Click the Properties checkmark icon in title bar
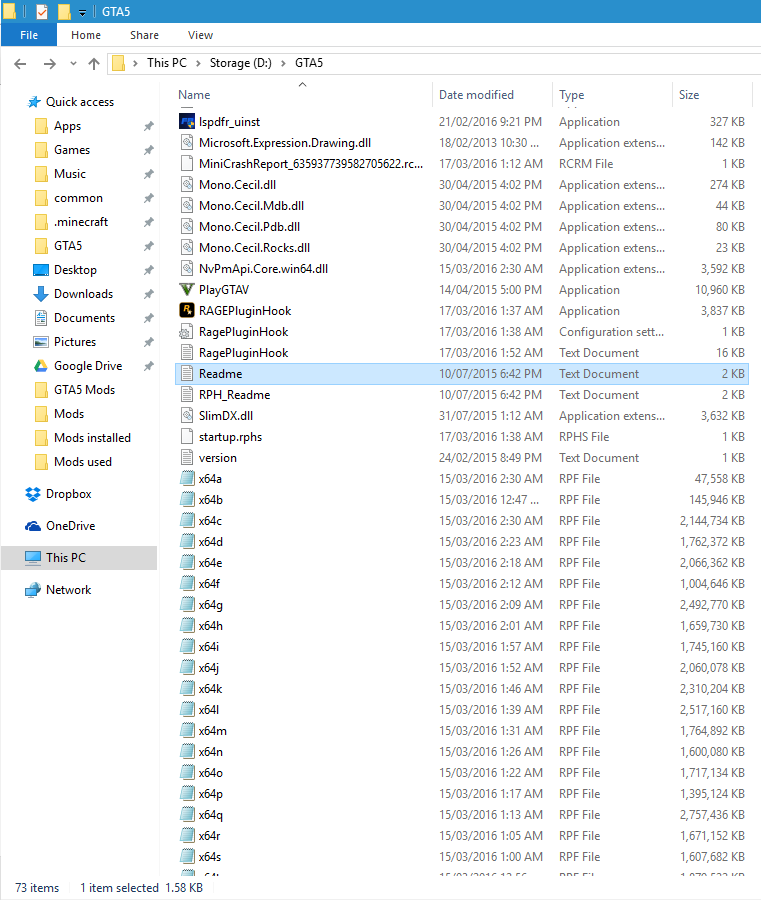 pyautogui.click(x=42, y=11)
